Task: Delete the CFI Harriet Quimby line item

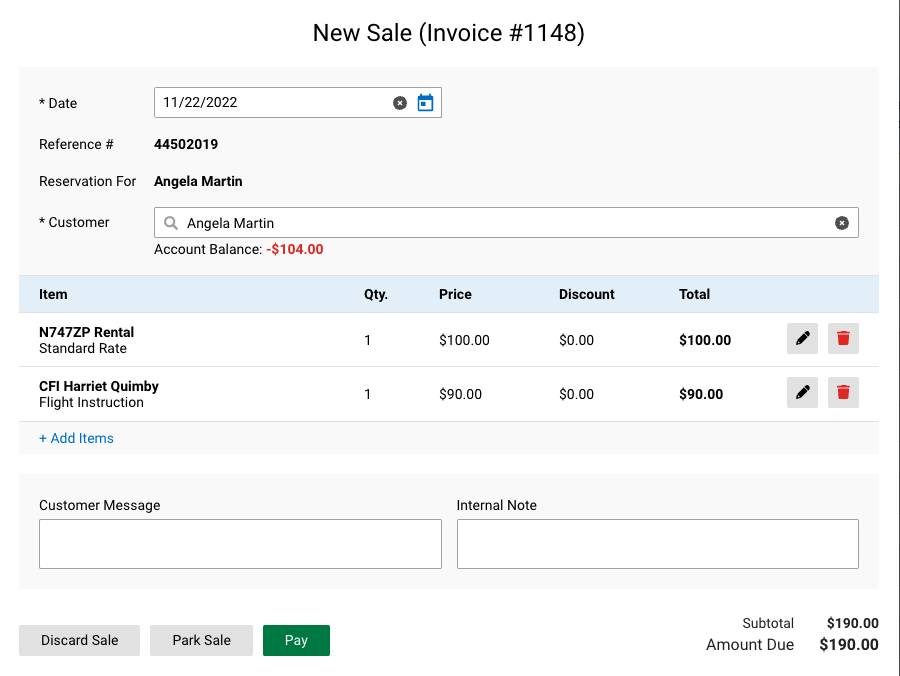Action: [x=843, y=393]
